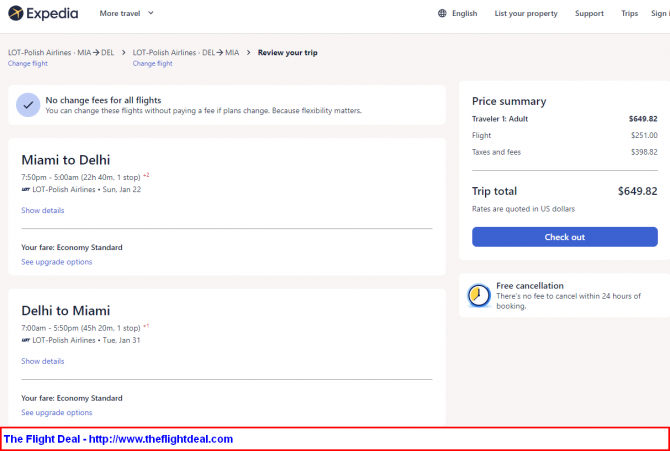Select the Trip total $649.82 amount
This screenshot has height=451, width=670.
638,191
